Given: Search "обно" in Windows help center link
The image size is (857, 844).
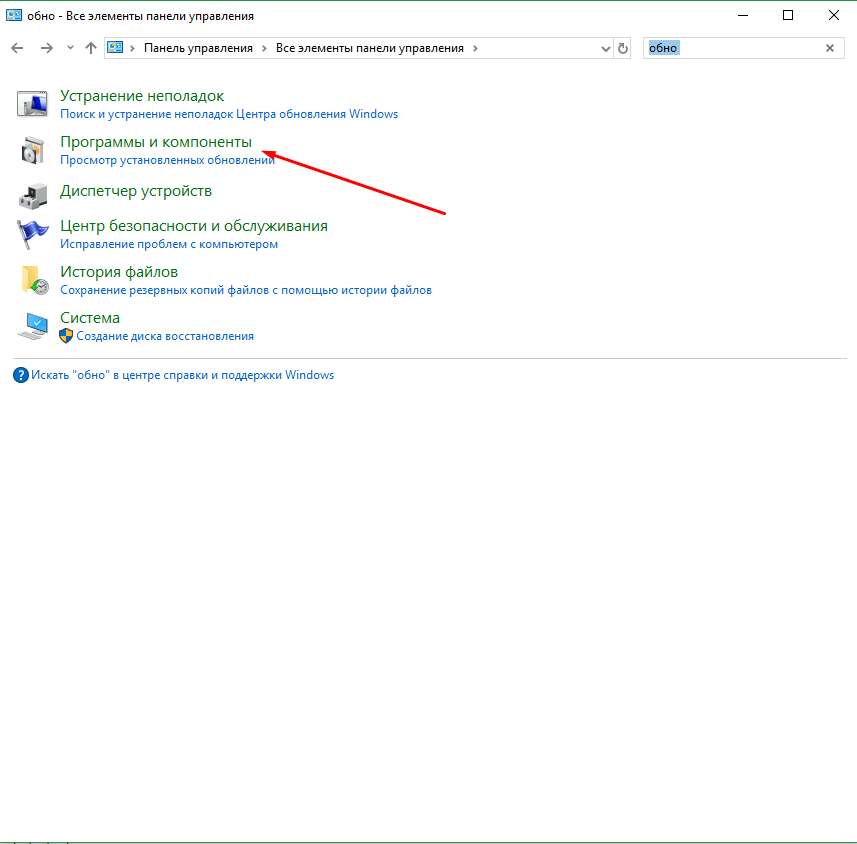Looking at the screenshot, I should [183, 375].
